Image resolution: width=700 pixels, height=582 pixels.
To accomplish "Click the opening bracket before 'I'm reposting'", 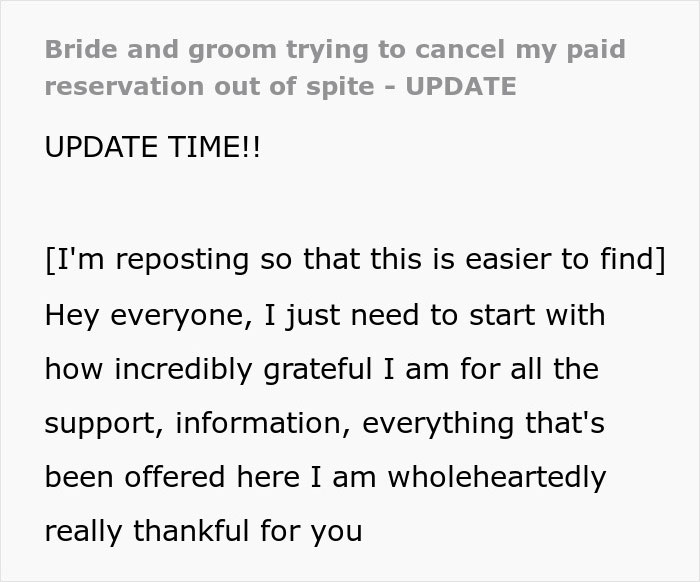I will tap(49, 259).
